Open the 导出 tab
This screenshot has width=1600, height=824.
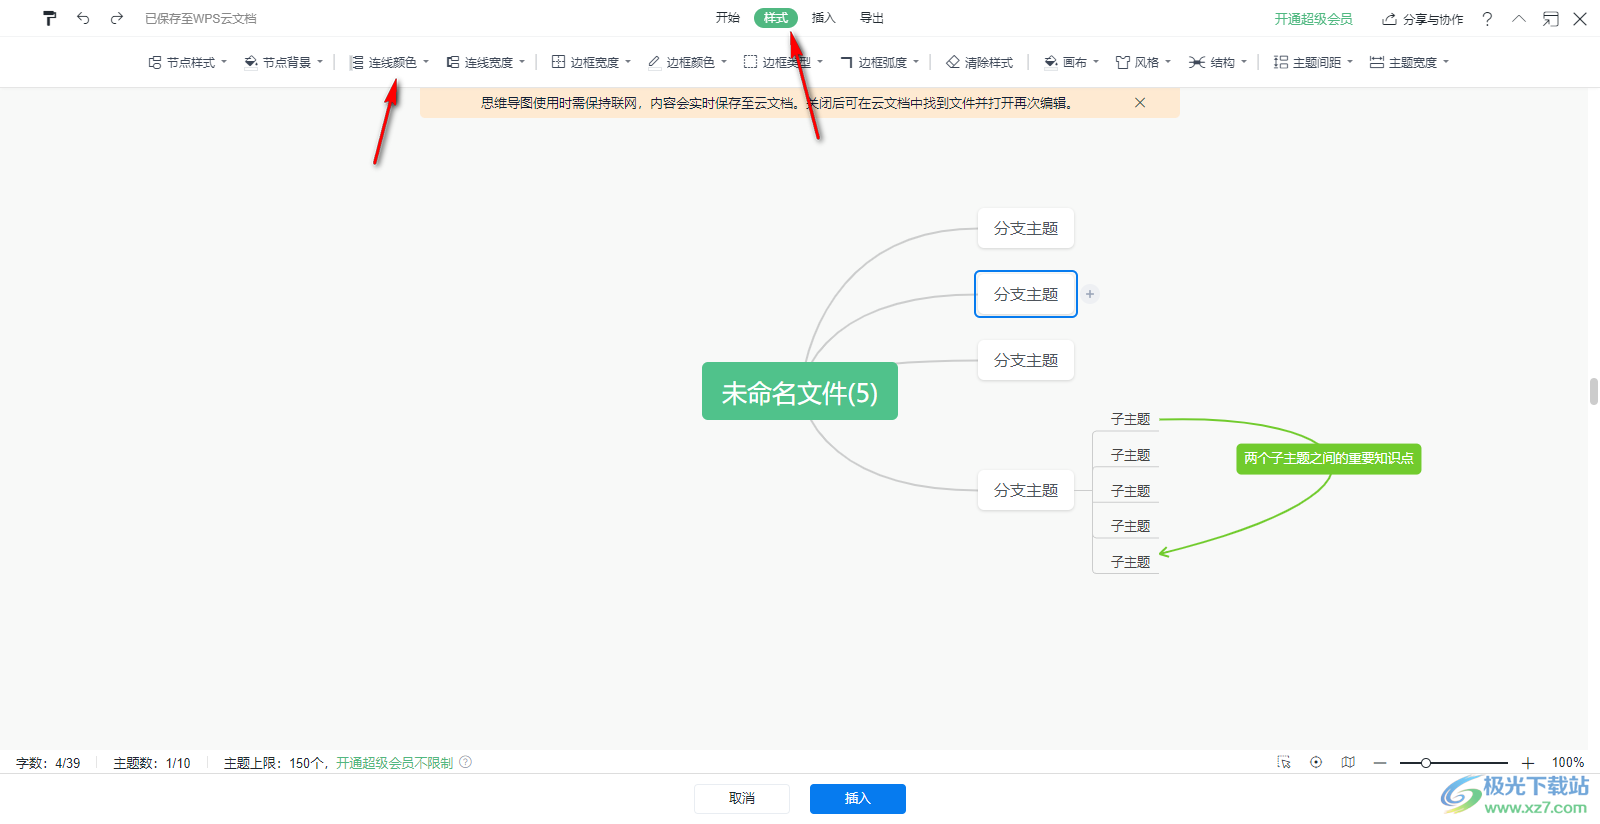pos(872,18)
